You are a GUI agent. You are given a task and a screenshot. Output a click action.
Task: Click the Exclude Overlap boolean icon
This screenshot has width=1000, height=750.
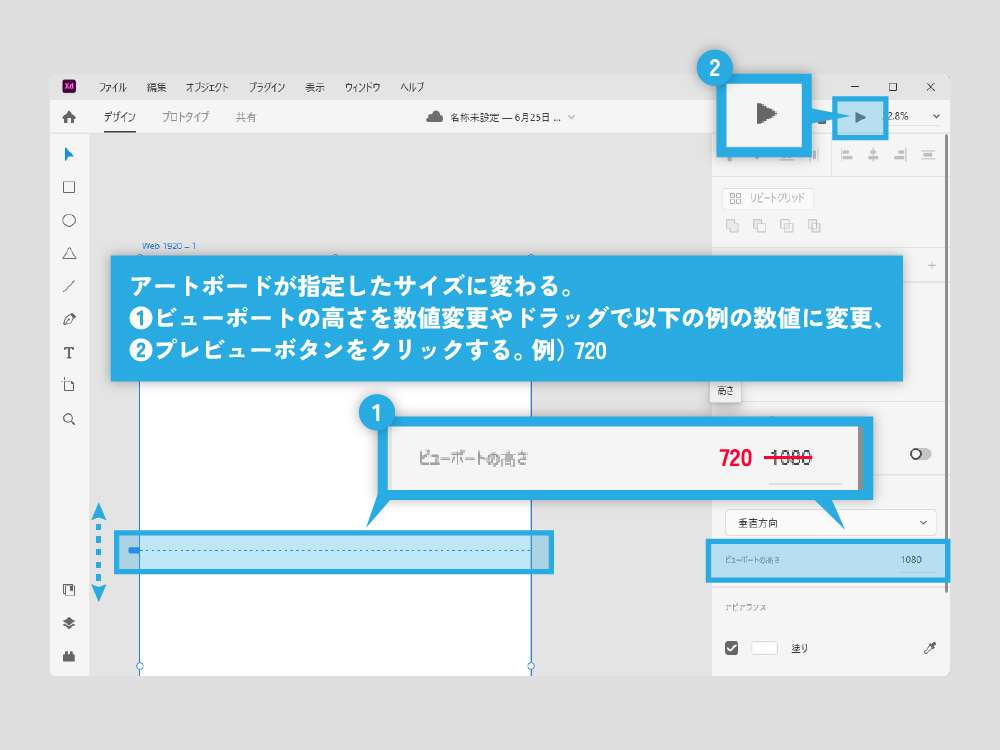click(x=814, y=226)
